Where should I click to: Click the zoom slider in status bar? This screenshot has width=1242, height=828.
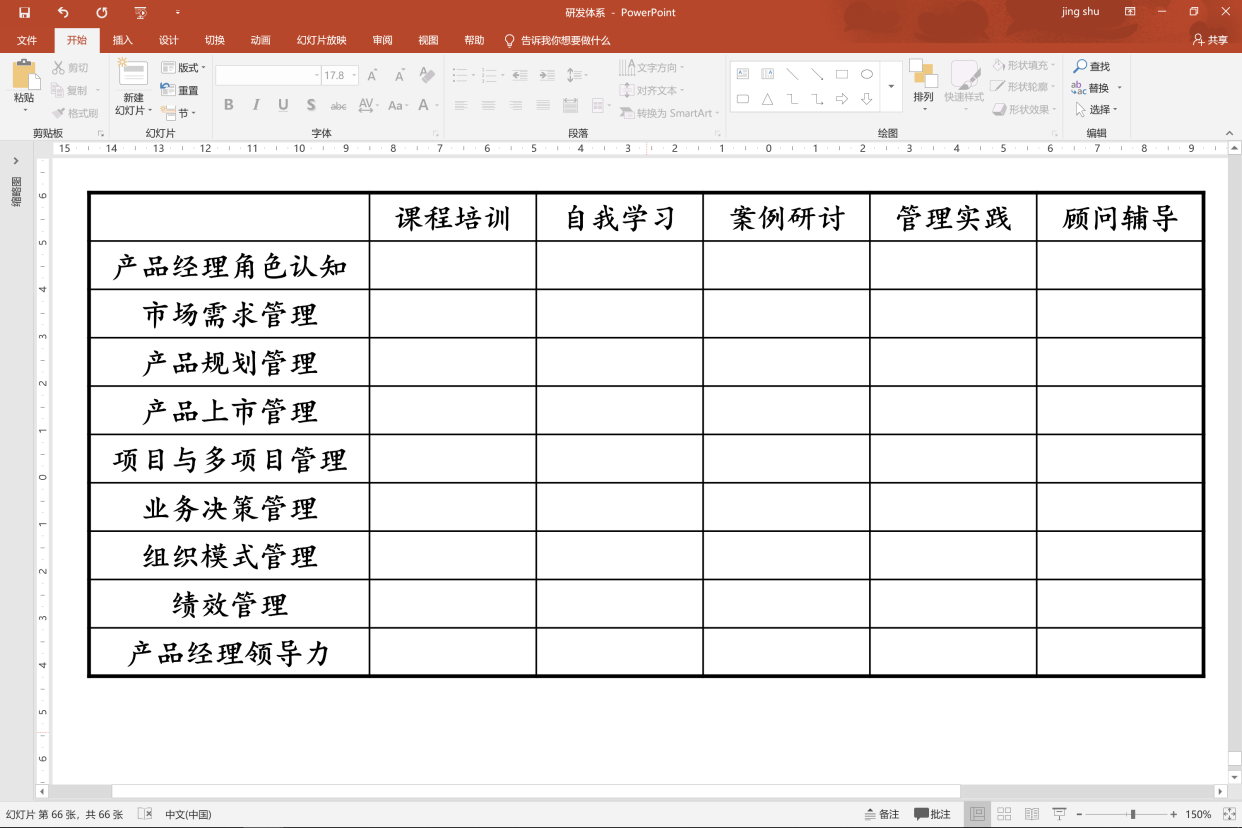(1132, 814)
